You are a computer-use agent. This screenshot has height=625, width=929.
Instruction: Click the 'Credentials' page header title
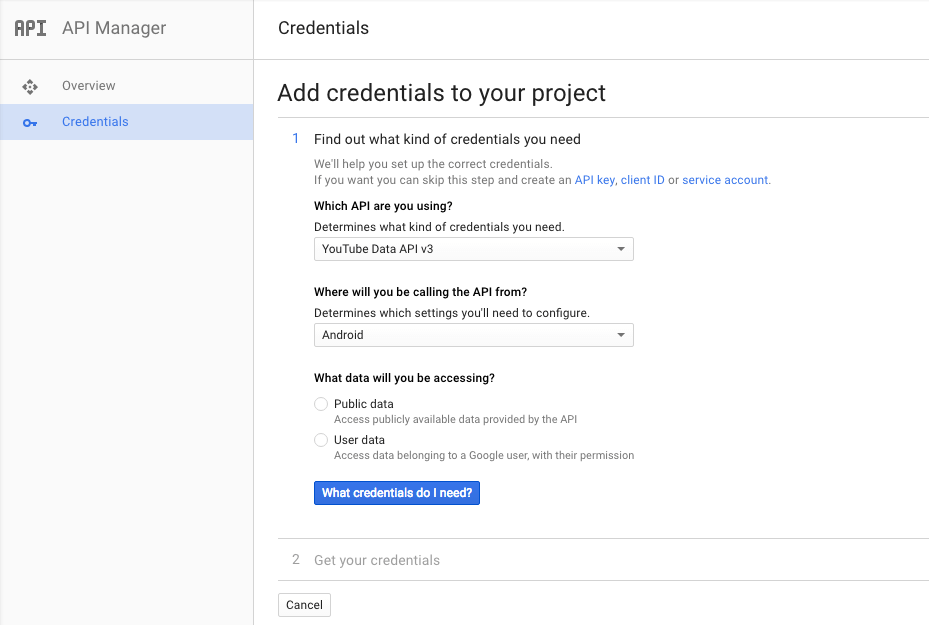click(x=323, y=28)
